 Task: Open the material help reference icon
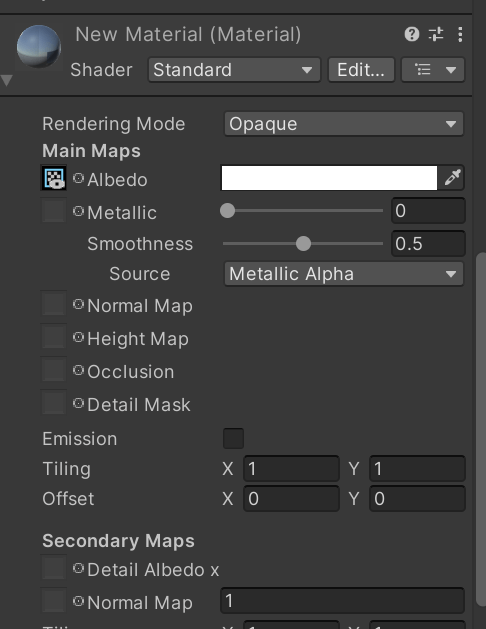click(412, 34)
